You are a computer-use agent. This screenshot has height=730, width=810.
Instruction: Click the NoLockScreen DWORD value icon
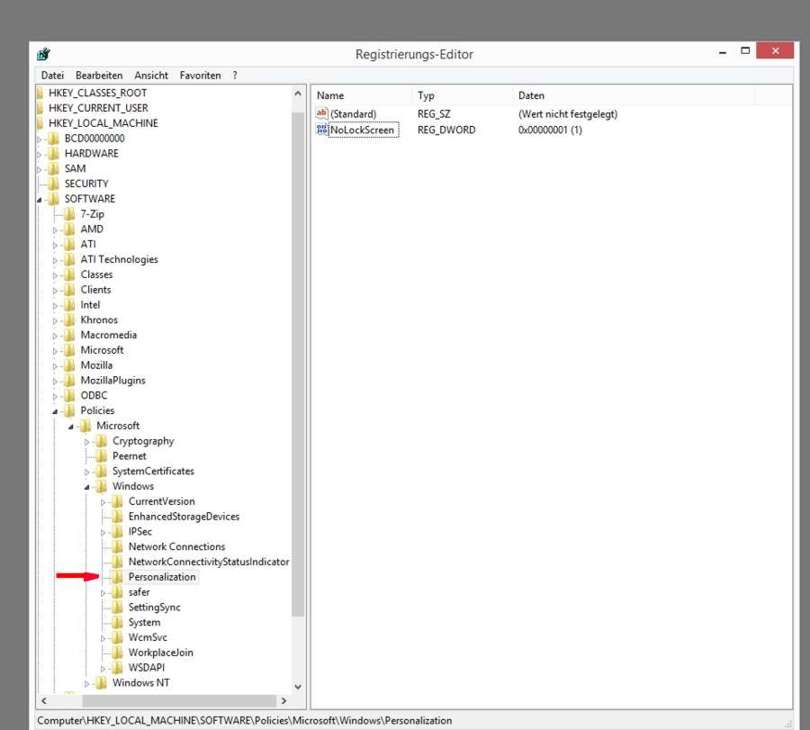coord(322,130)
